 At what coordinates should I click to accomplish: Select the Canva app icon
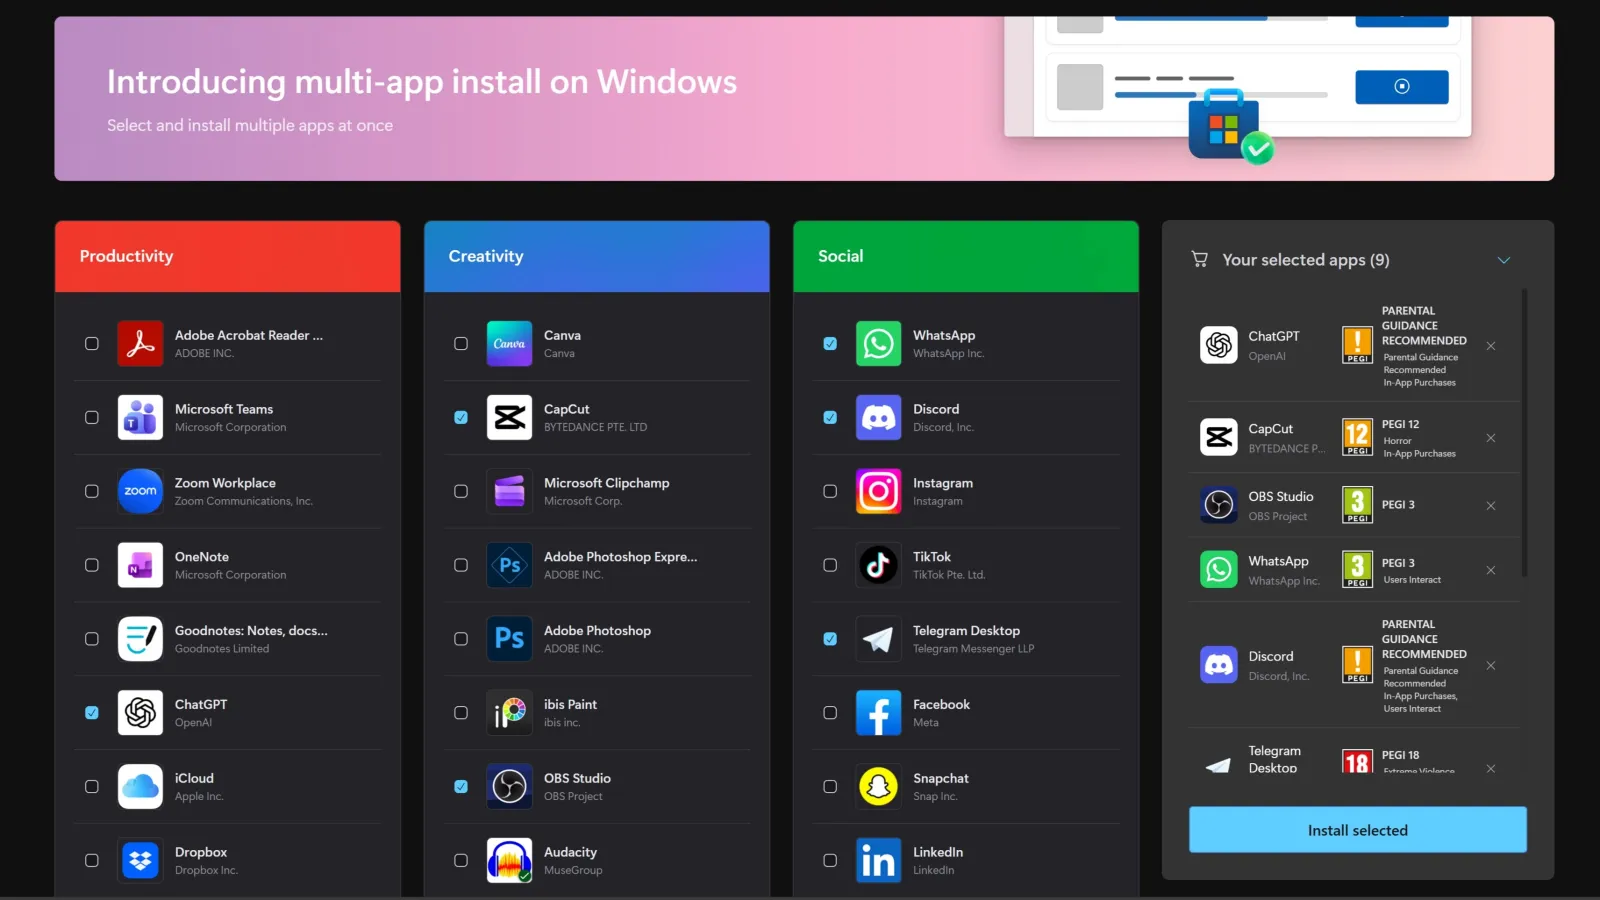click(x=509, y=343)
